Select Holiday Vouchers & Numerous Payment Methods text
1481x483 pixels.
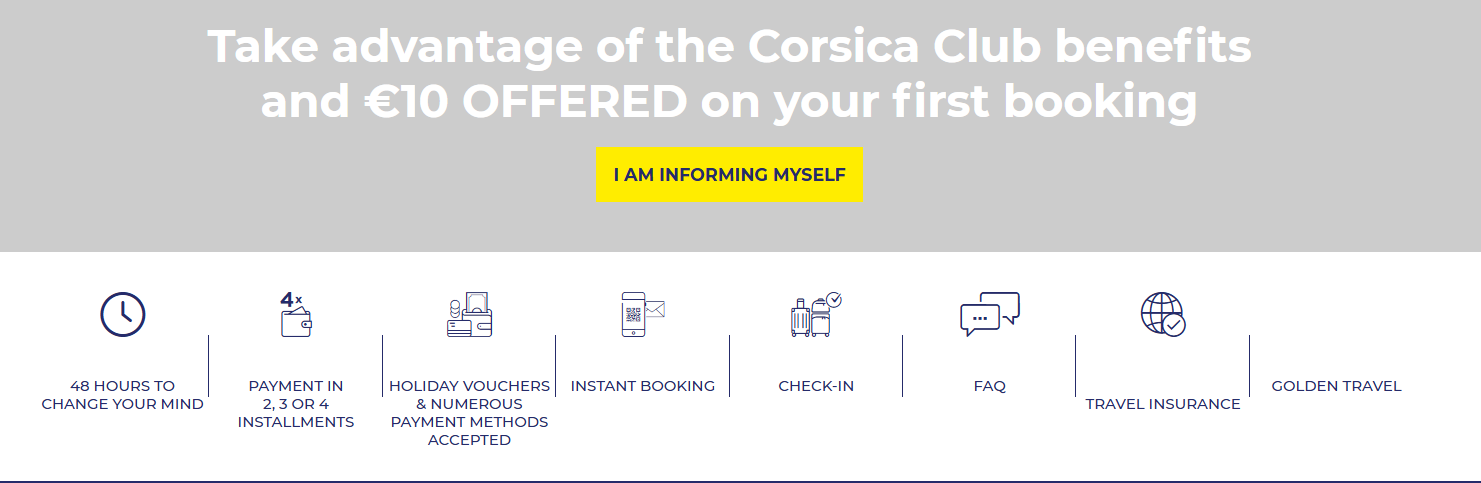click(469, 413)
